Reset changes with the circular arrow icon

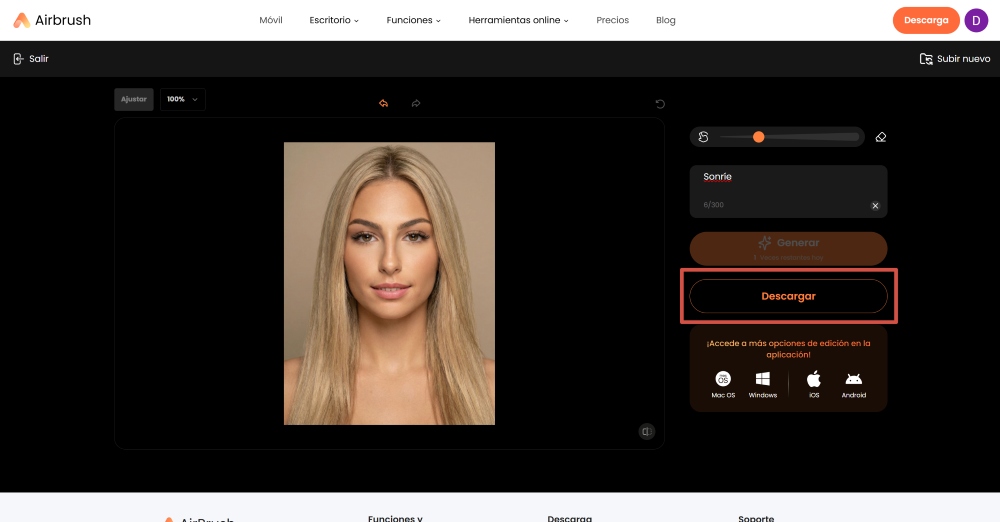coord(660,104)
